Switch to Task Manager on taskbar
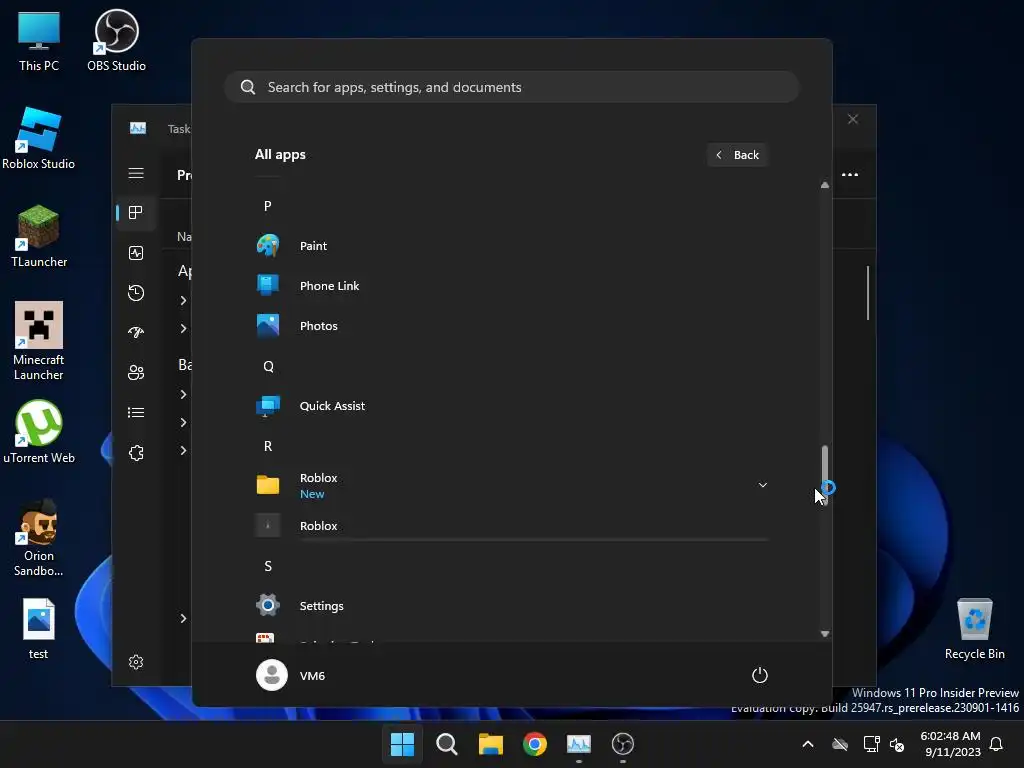This screenshot has width=1024, height=768. click(579, 744)
